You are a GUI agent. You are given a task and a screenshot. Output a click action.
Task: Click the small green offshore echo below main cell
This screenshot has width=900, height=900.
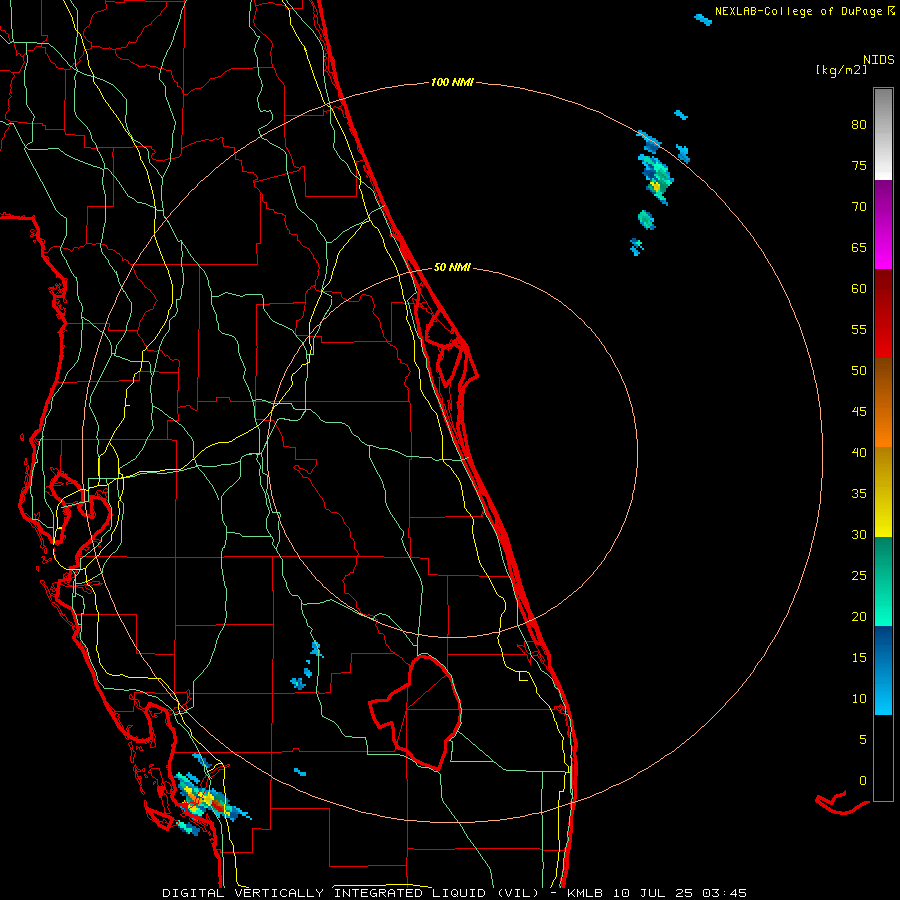pos(646,220)
